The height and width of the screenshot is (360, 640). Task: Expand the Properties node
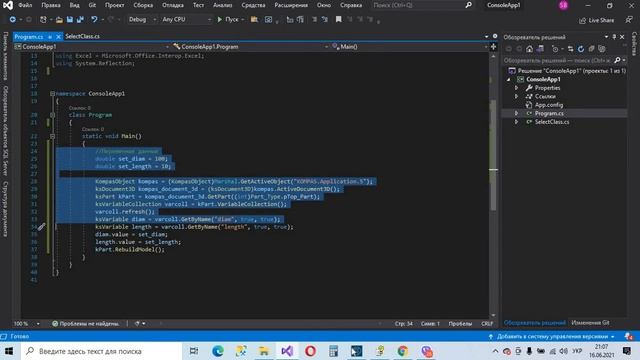click(x=516, y=88)
